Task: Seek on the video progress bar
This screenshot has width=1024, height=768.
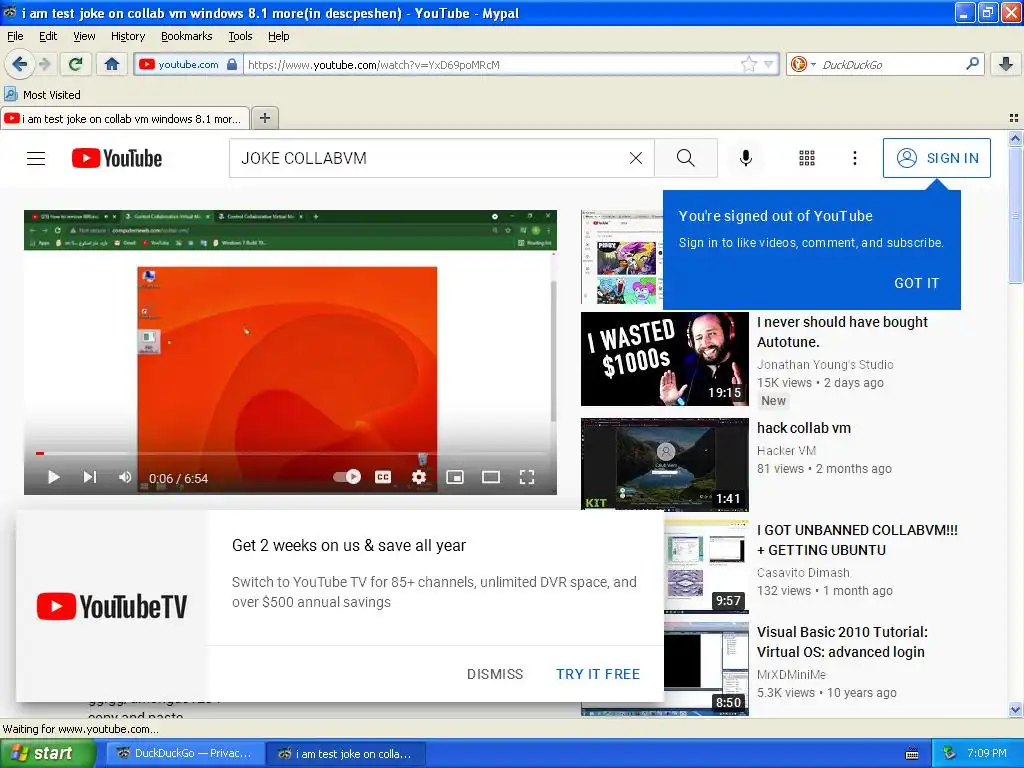Action: [x=291, y=453]
